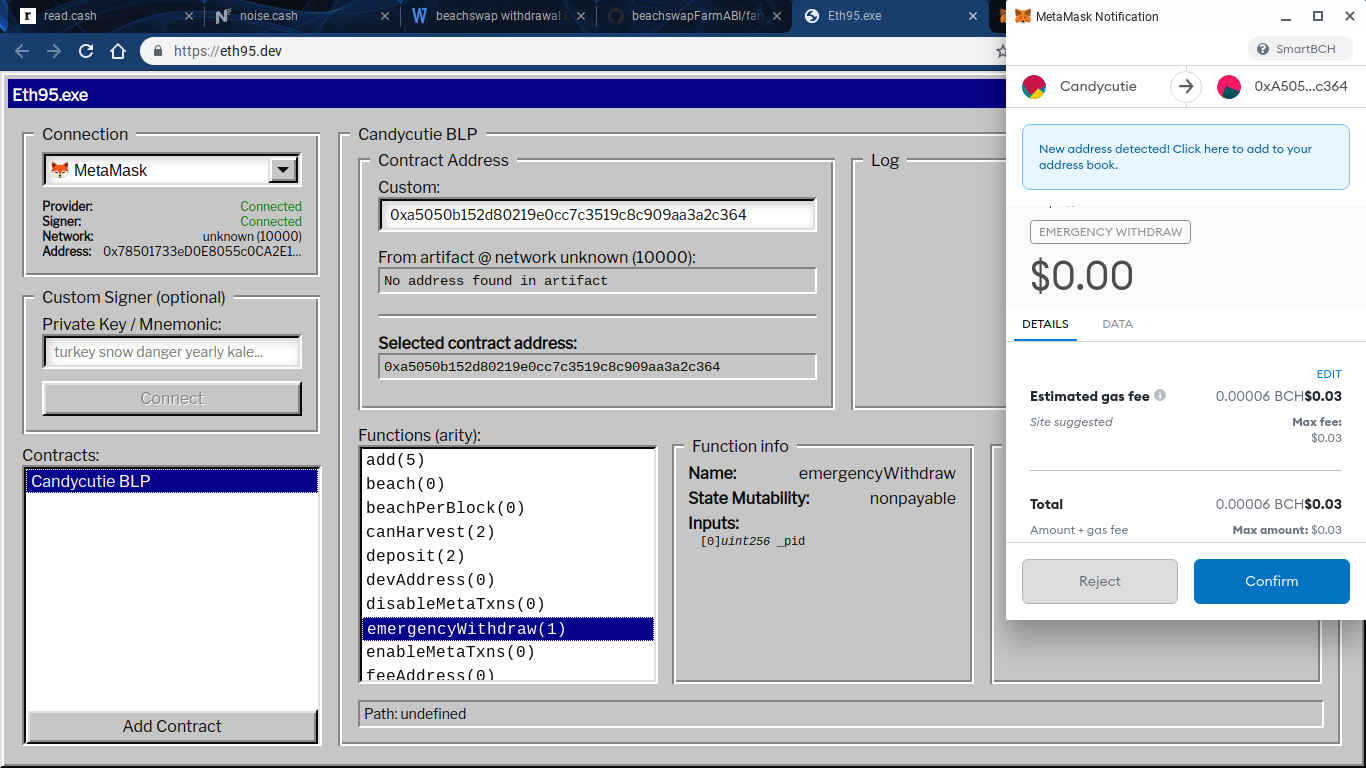The height and width of the screenshot is (768, 1366).
Task: Click the emergencyWithdraw name in Function info
Action: 877,474
